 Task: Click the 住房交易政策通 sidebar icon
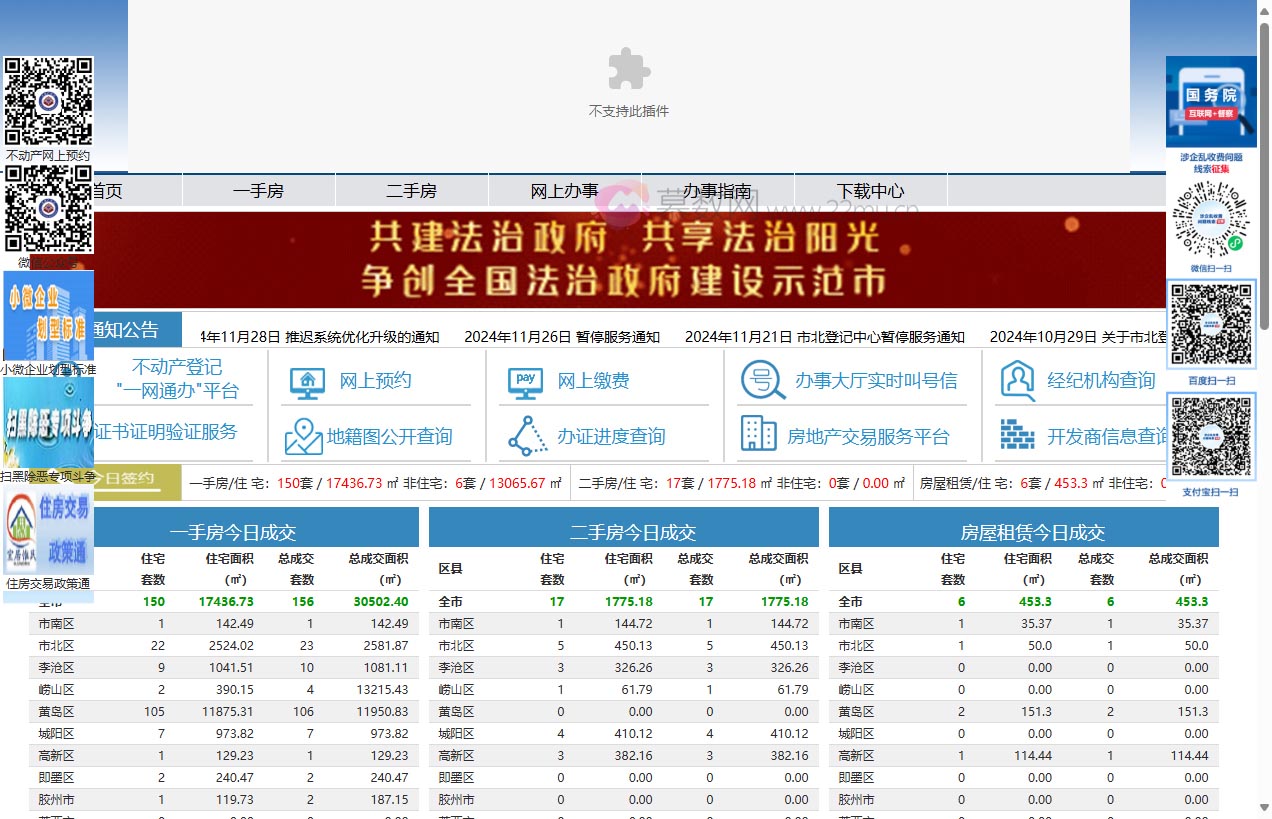coord(49,528)
